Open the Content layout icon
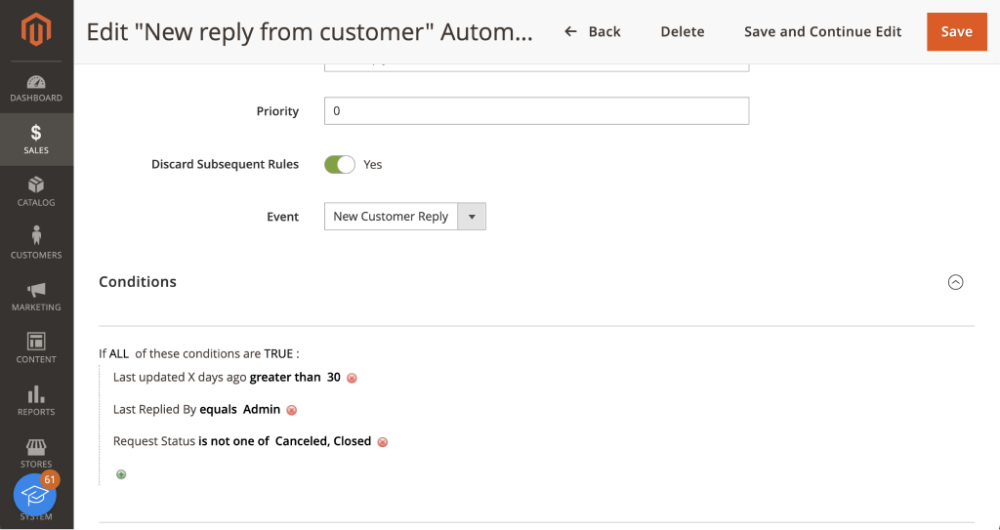This screenshot has width=1000, height=530. point(36,341)
